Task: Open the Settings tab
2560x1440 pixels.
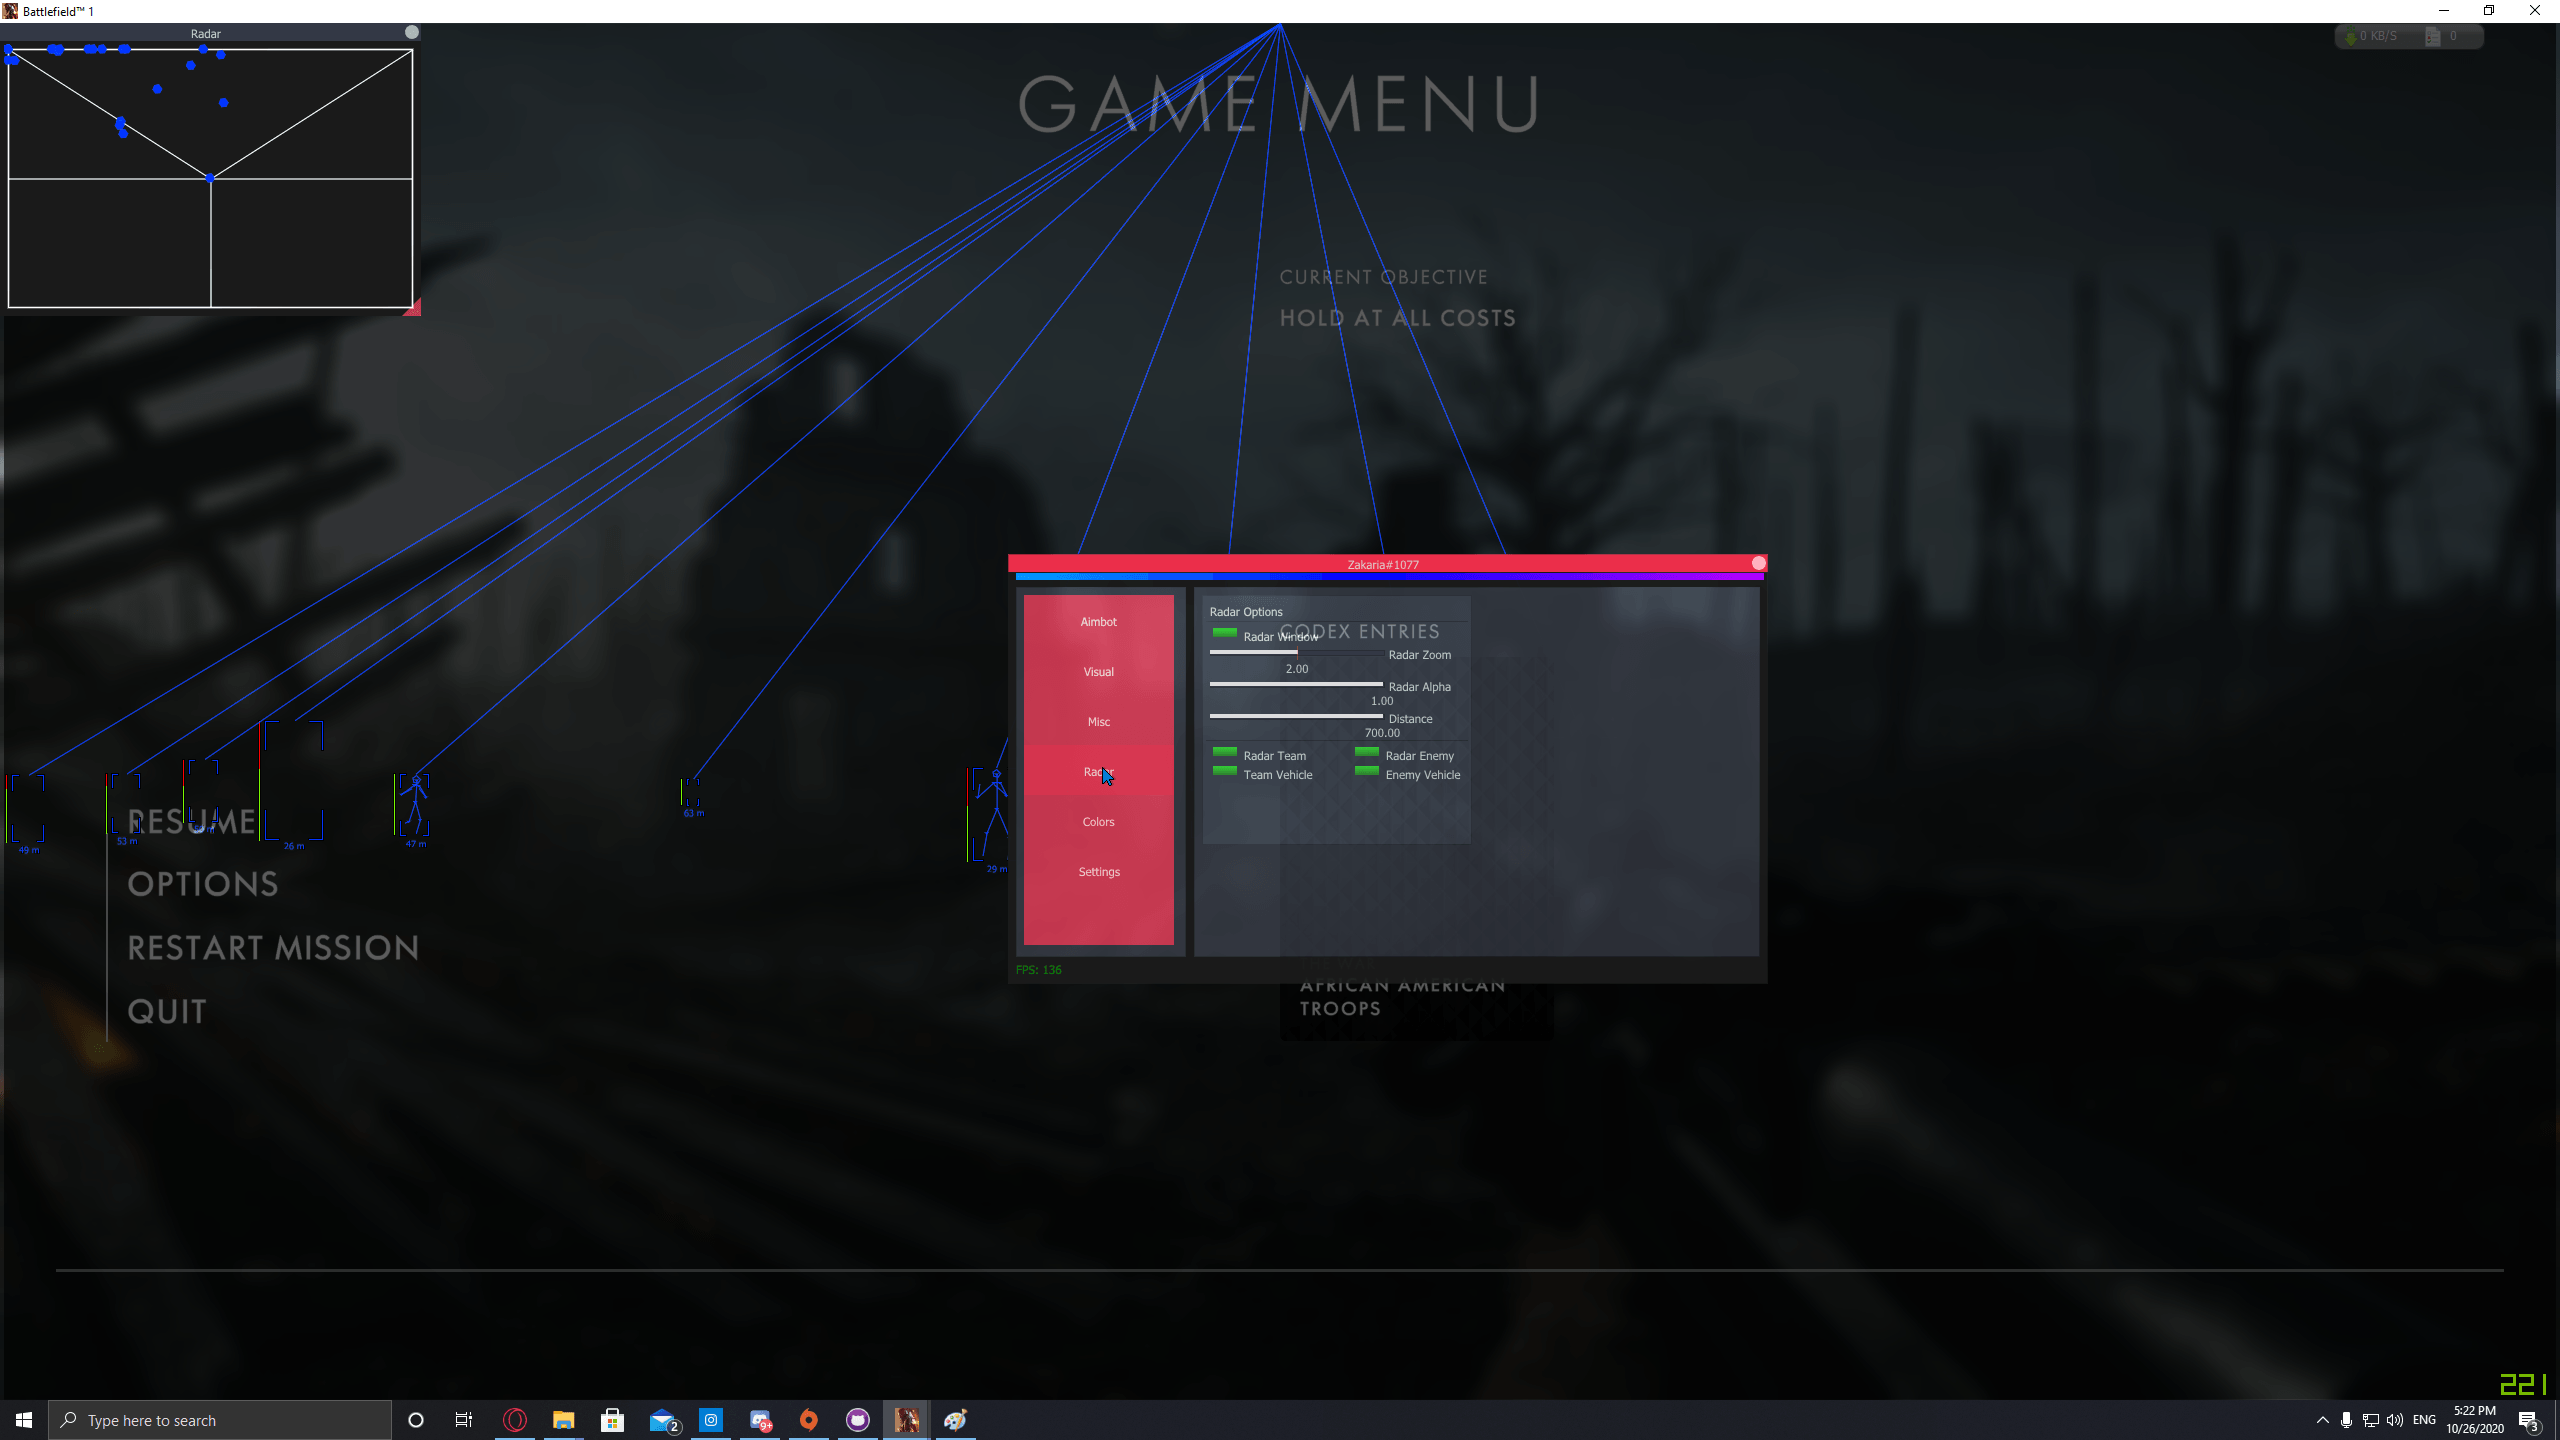Action: click(x=1098, y=872)
